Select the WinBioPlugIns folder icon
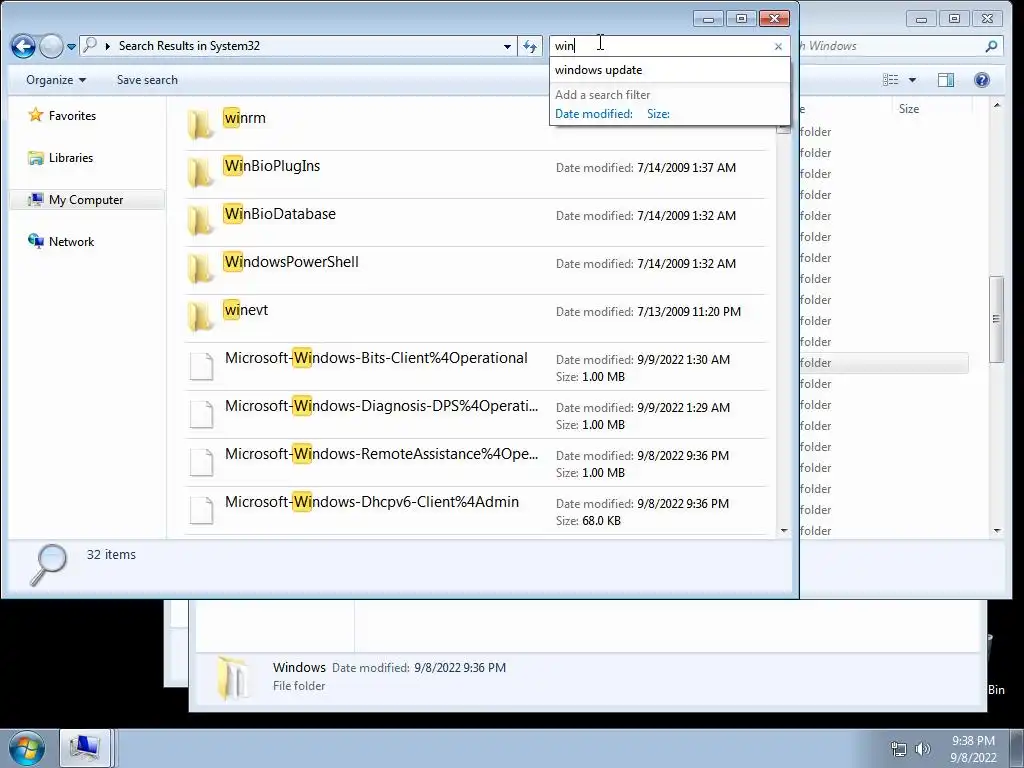Image resolution: width=1024 pixels, height=768 pixels. click(200, 172)
